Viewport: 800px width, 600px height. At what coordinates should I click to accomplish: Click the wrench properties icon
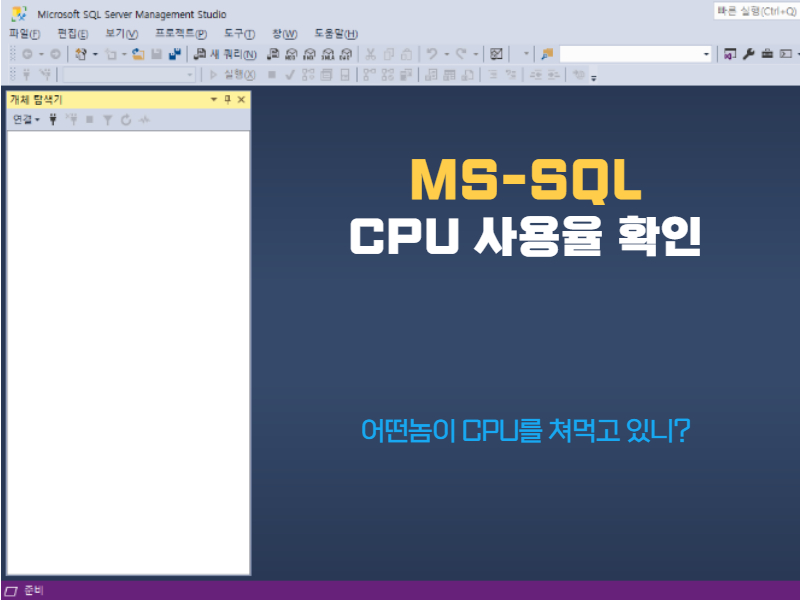point(748,54)
